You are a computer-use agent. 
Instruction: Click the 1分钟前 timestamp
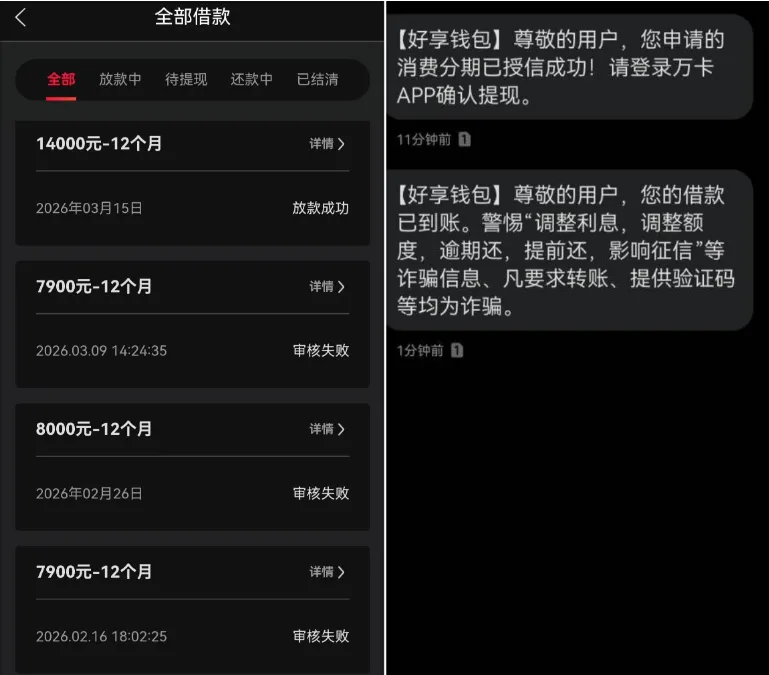pyautogui.click(x=420, y=351)
